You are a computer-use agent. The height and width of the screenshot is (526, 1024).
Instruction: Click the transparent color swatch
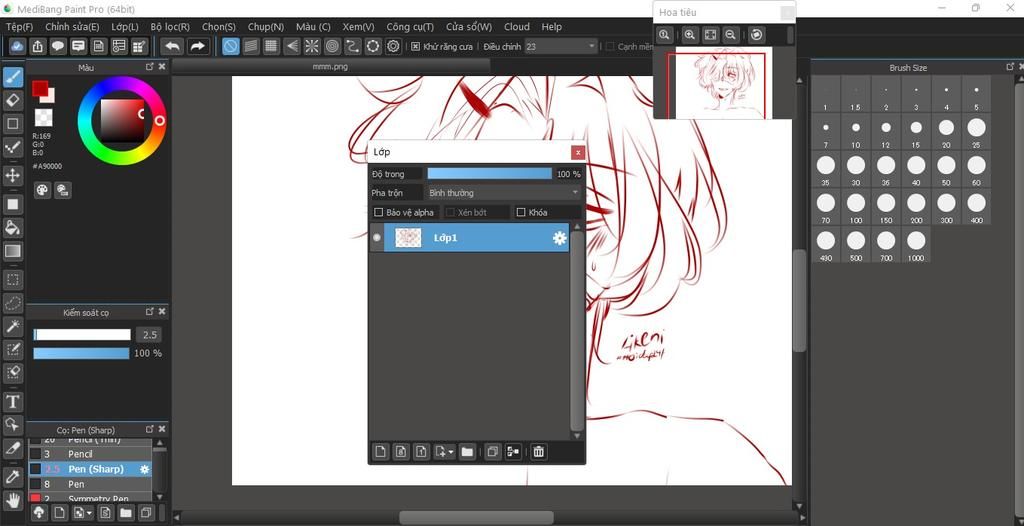(x=44, y=118)
